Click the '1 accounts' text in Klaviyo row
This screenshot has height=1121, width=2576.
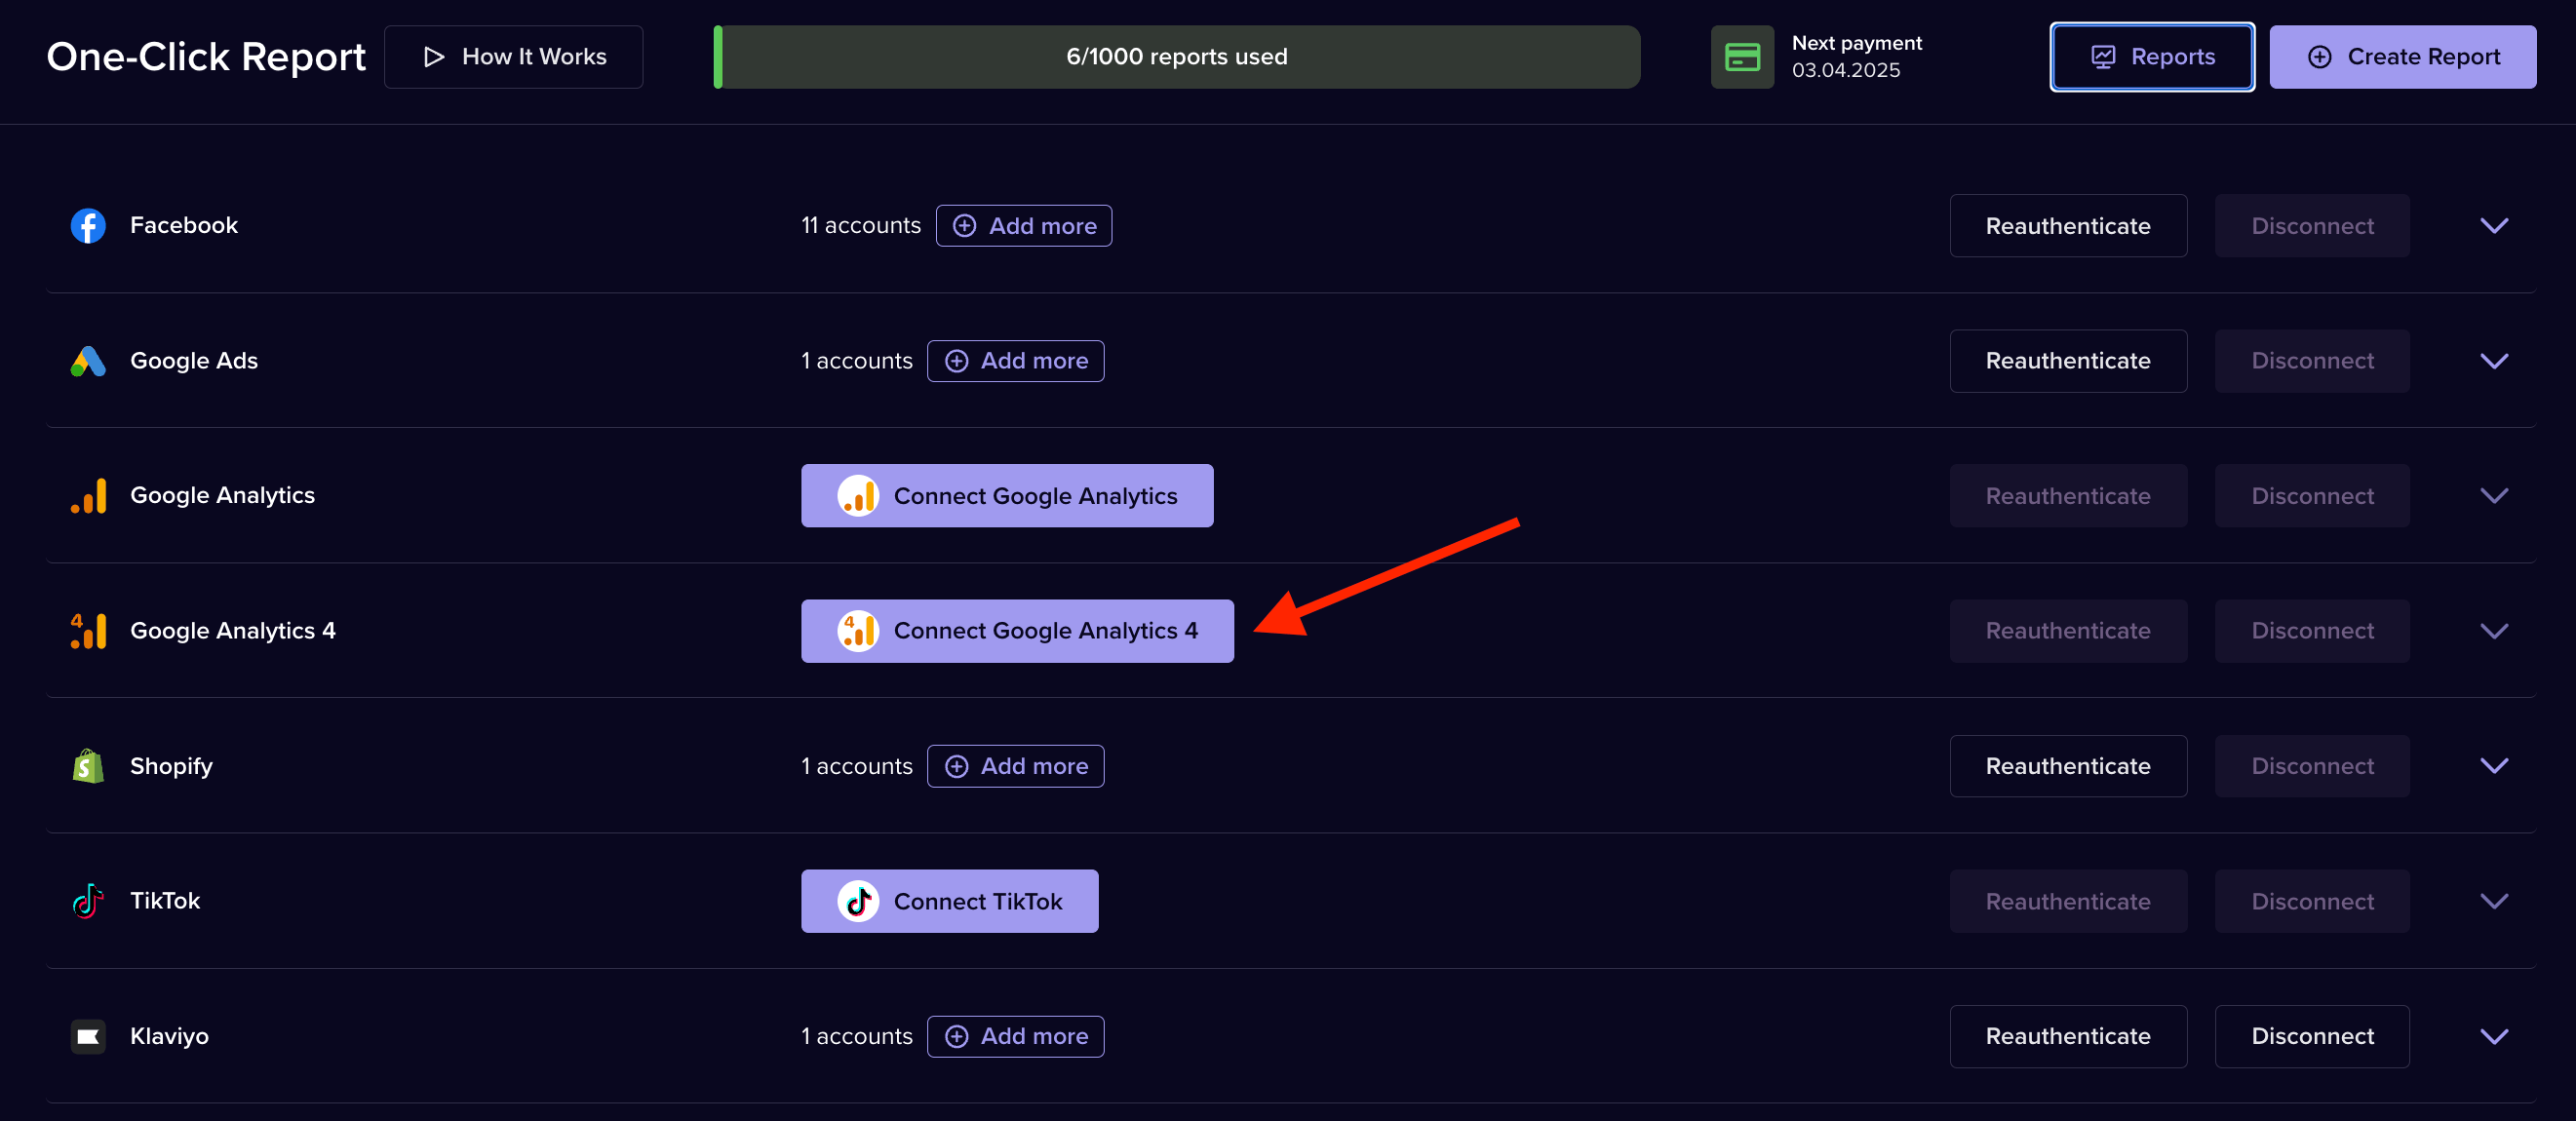click(x=856, y=1036)
